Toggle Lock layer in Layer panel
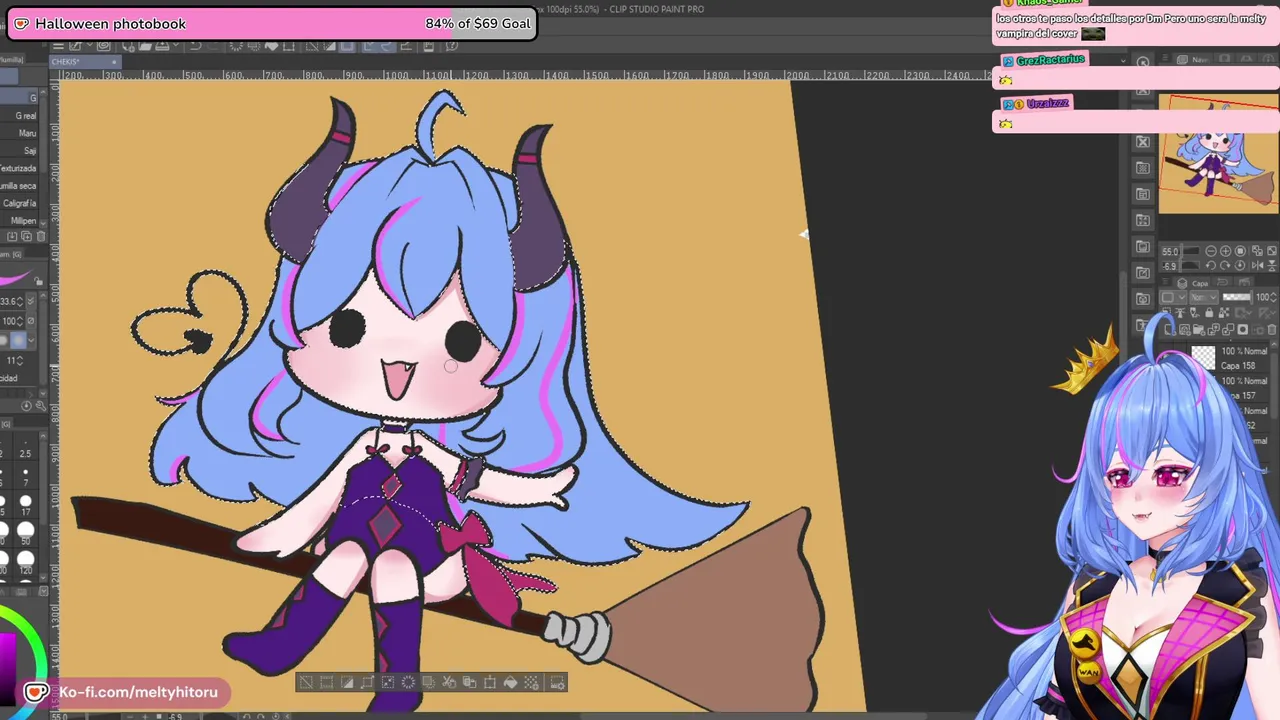The height and width of the screenshot is (720, 1280). point(1209,313)
